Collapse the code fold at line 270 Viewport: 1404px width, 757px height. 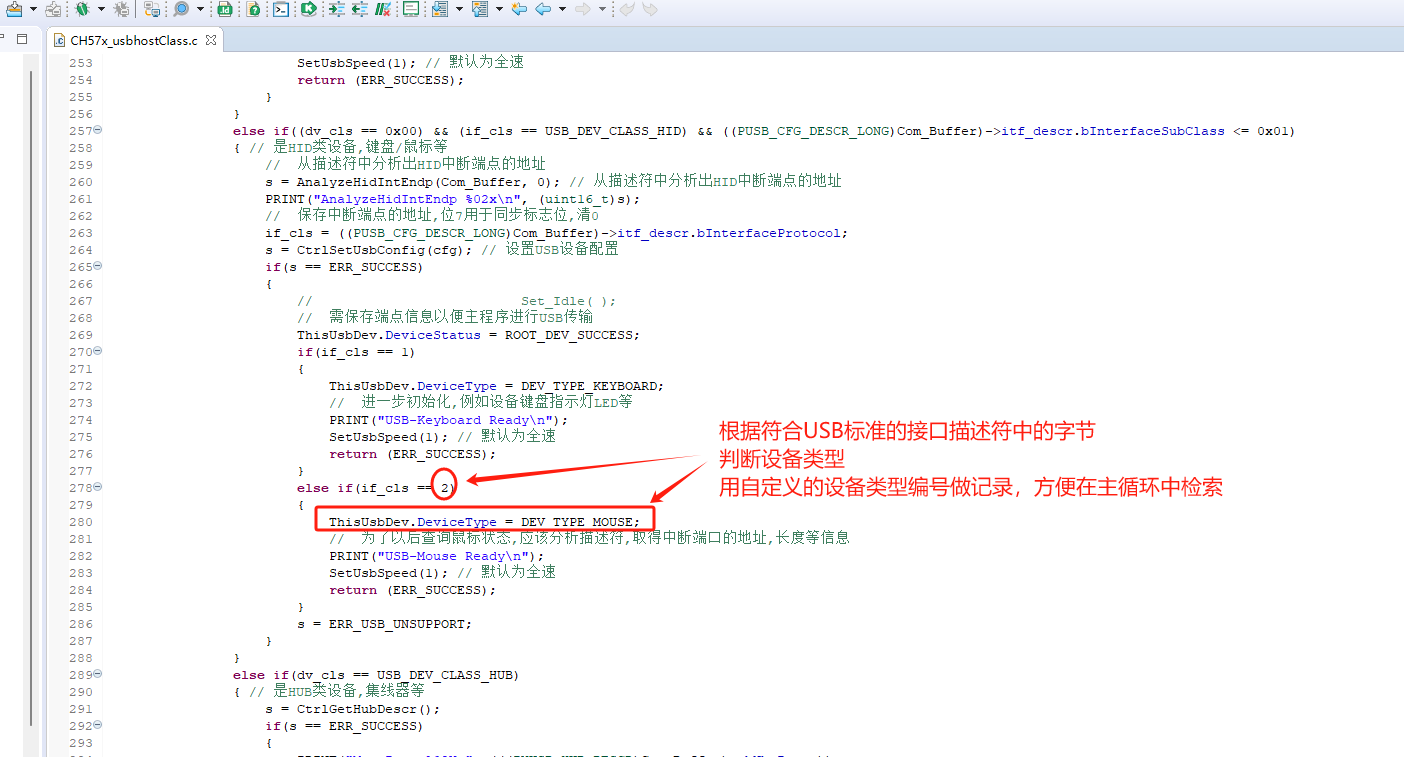98,351
